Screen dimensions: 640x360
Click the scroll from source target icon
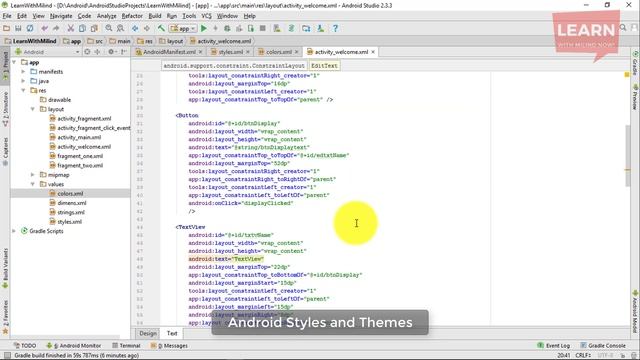click(87, 52)
